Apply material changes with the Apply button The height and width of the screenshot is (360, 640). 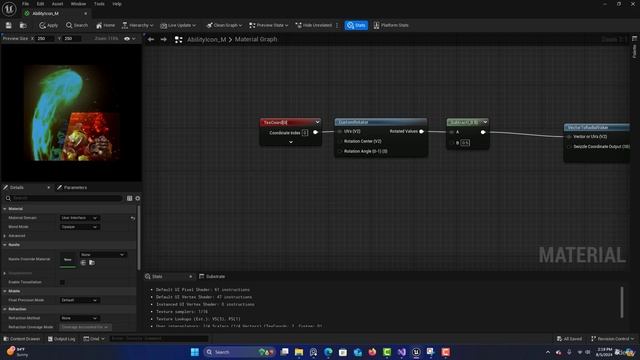[x=49, y=25]
